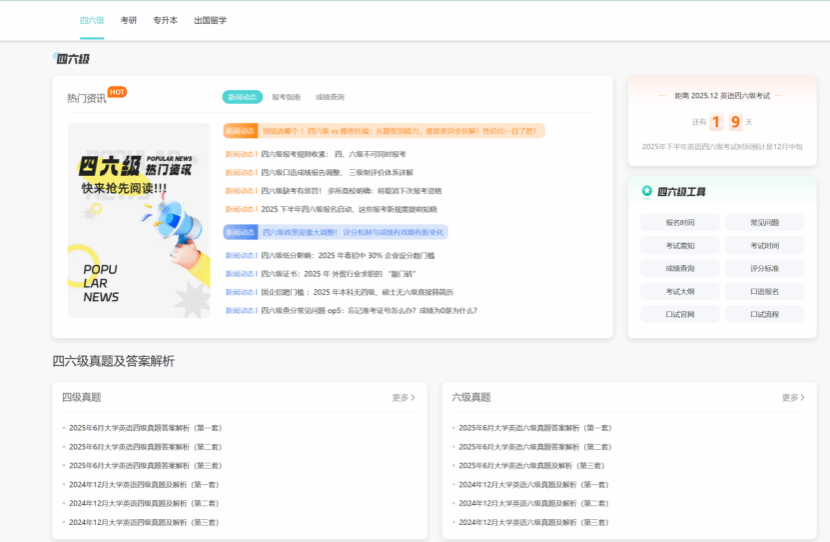Open 2024年12月 六级真题及解析 第三套 link
Viewport: 830px width, 542px height.
pos(533,522)
